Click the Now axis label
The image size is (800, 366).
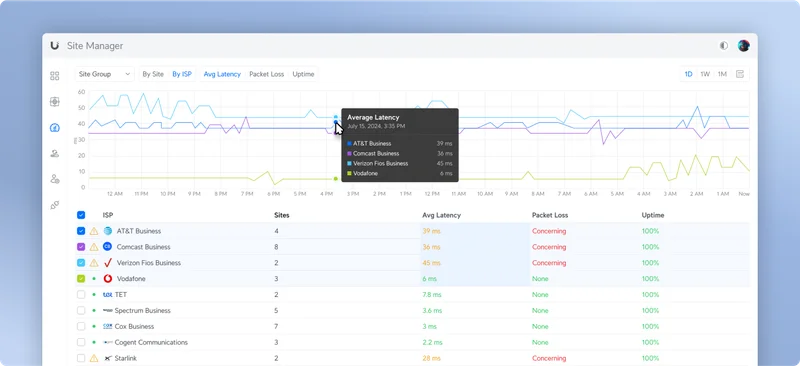pyautogui.click(x=744, y=194)
